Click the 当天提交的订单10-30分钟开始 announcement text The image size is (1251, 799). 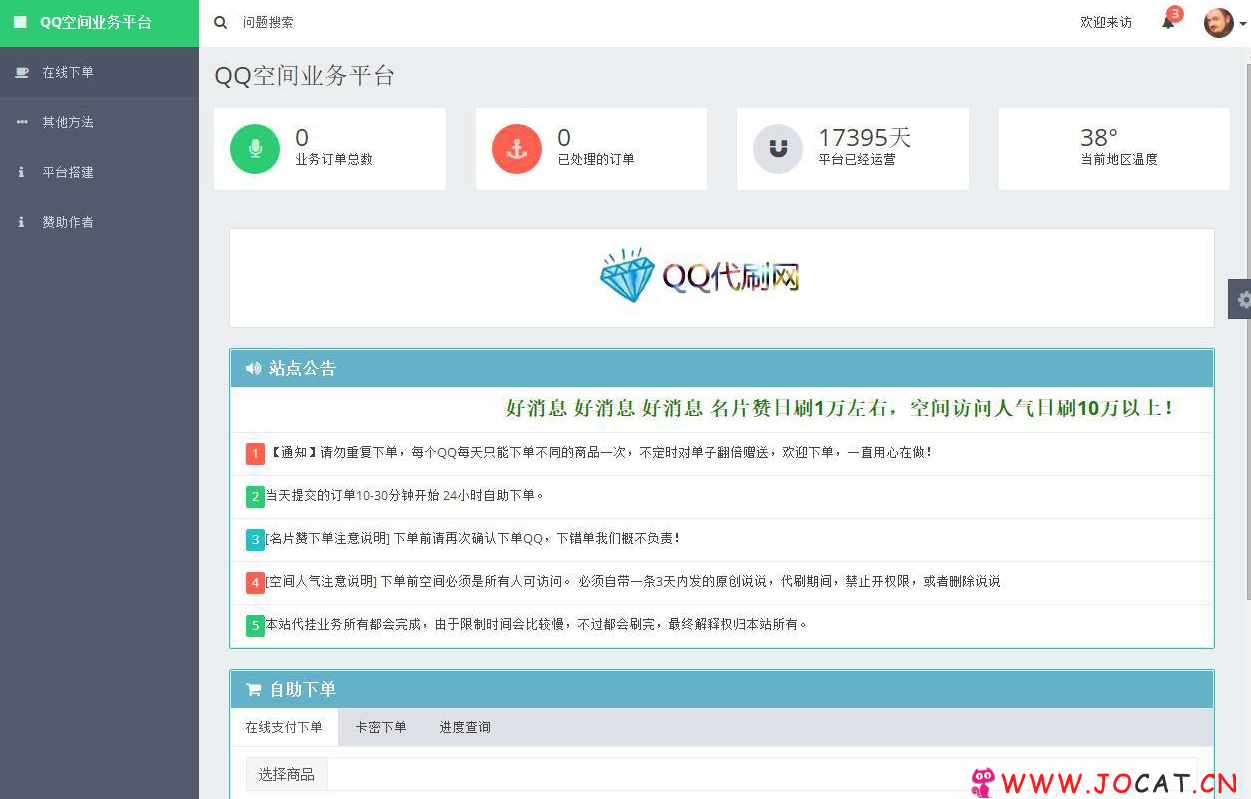pos(405,495)
